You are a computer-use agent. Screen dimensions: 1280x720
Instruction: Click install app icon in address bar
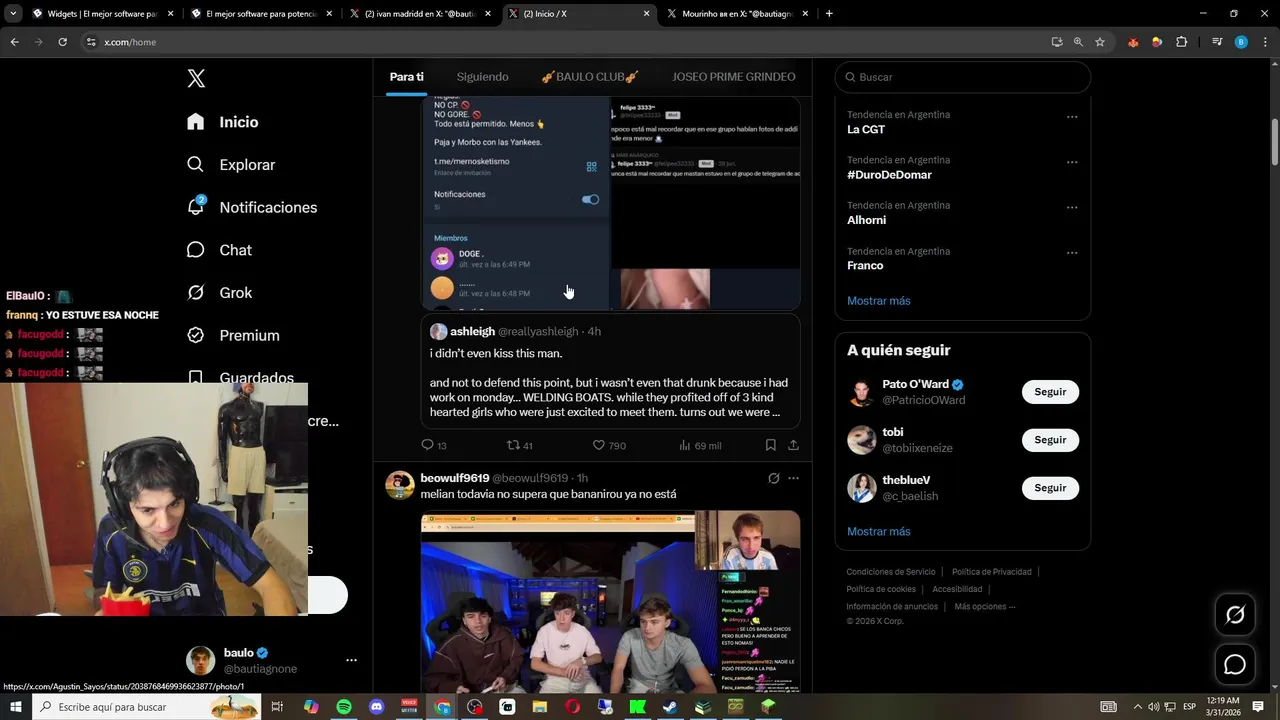1057,42
